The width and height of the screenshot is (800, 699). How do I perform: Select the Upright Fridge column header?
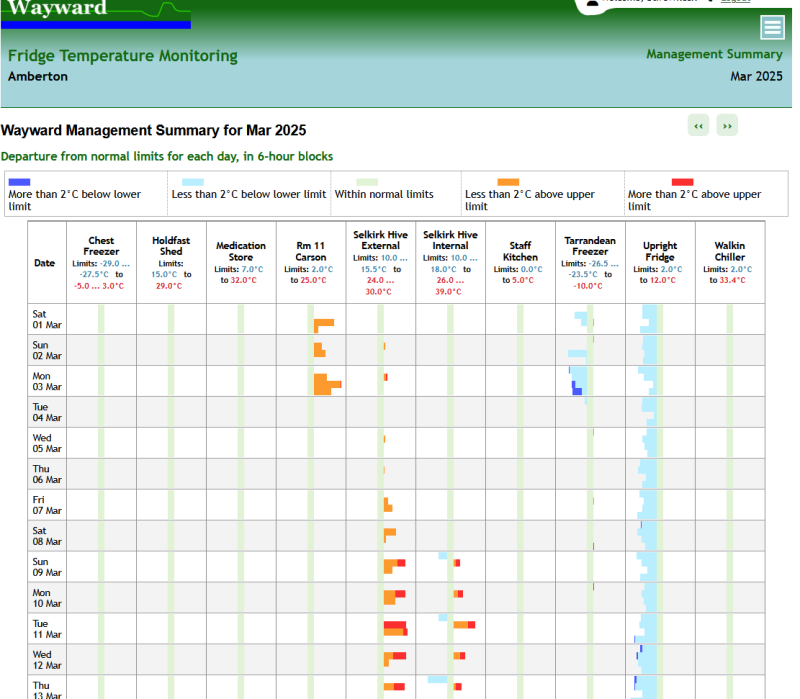tap(660, 251)
